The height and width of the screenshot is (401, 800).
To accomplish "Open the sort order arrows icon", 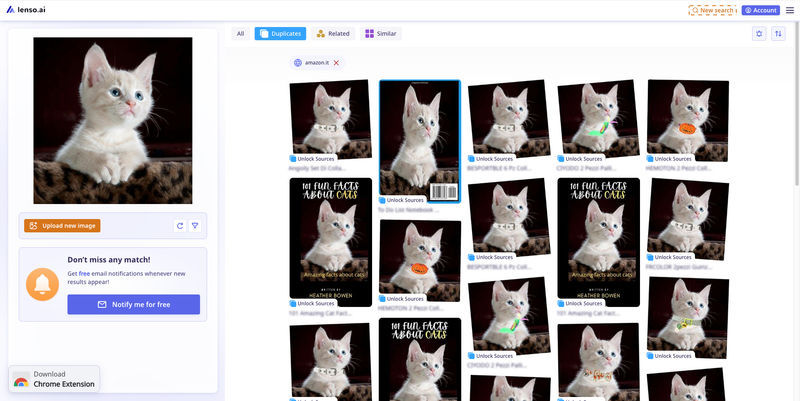I will (x=778, y=34).
